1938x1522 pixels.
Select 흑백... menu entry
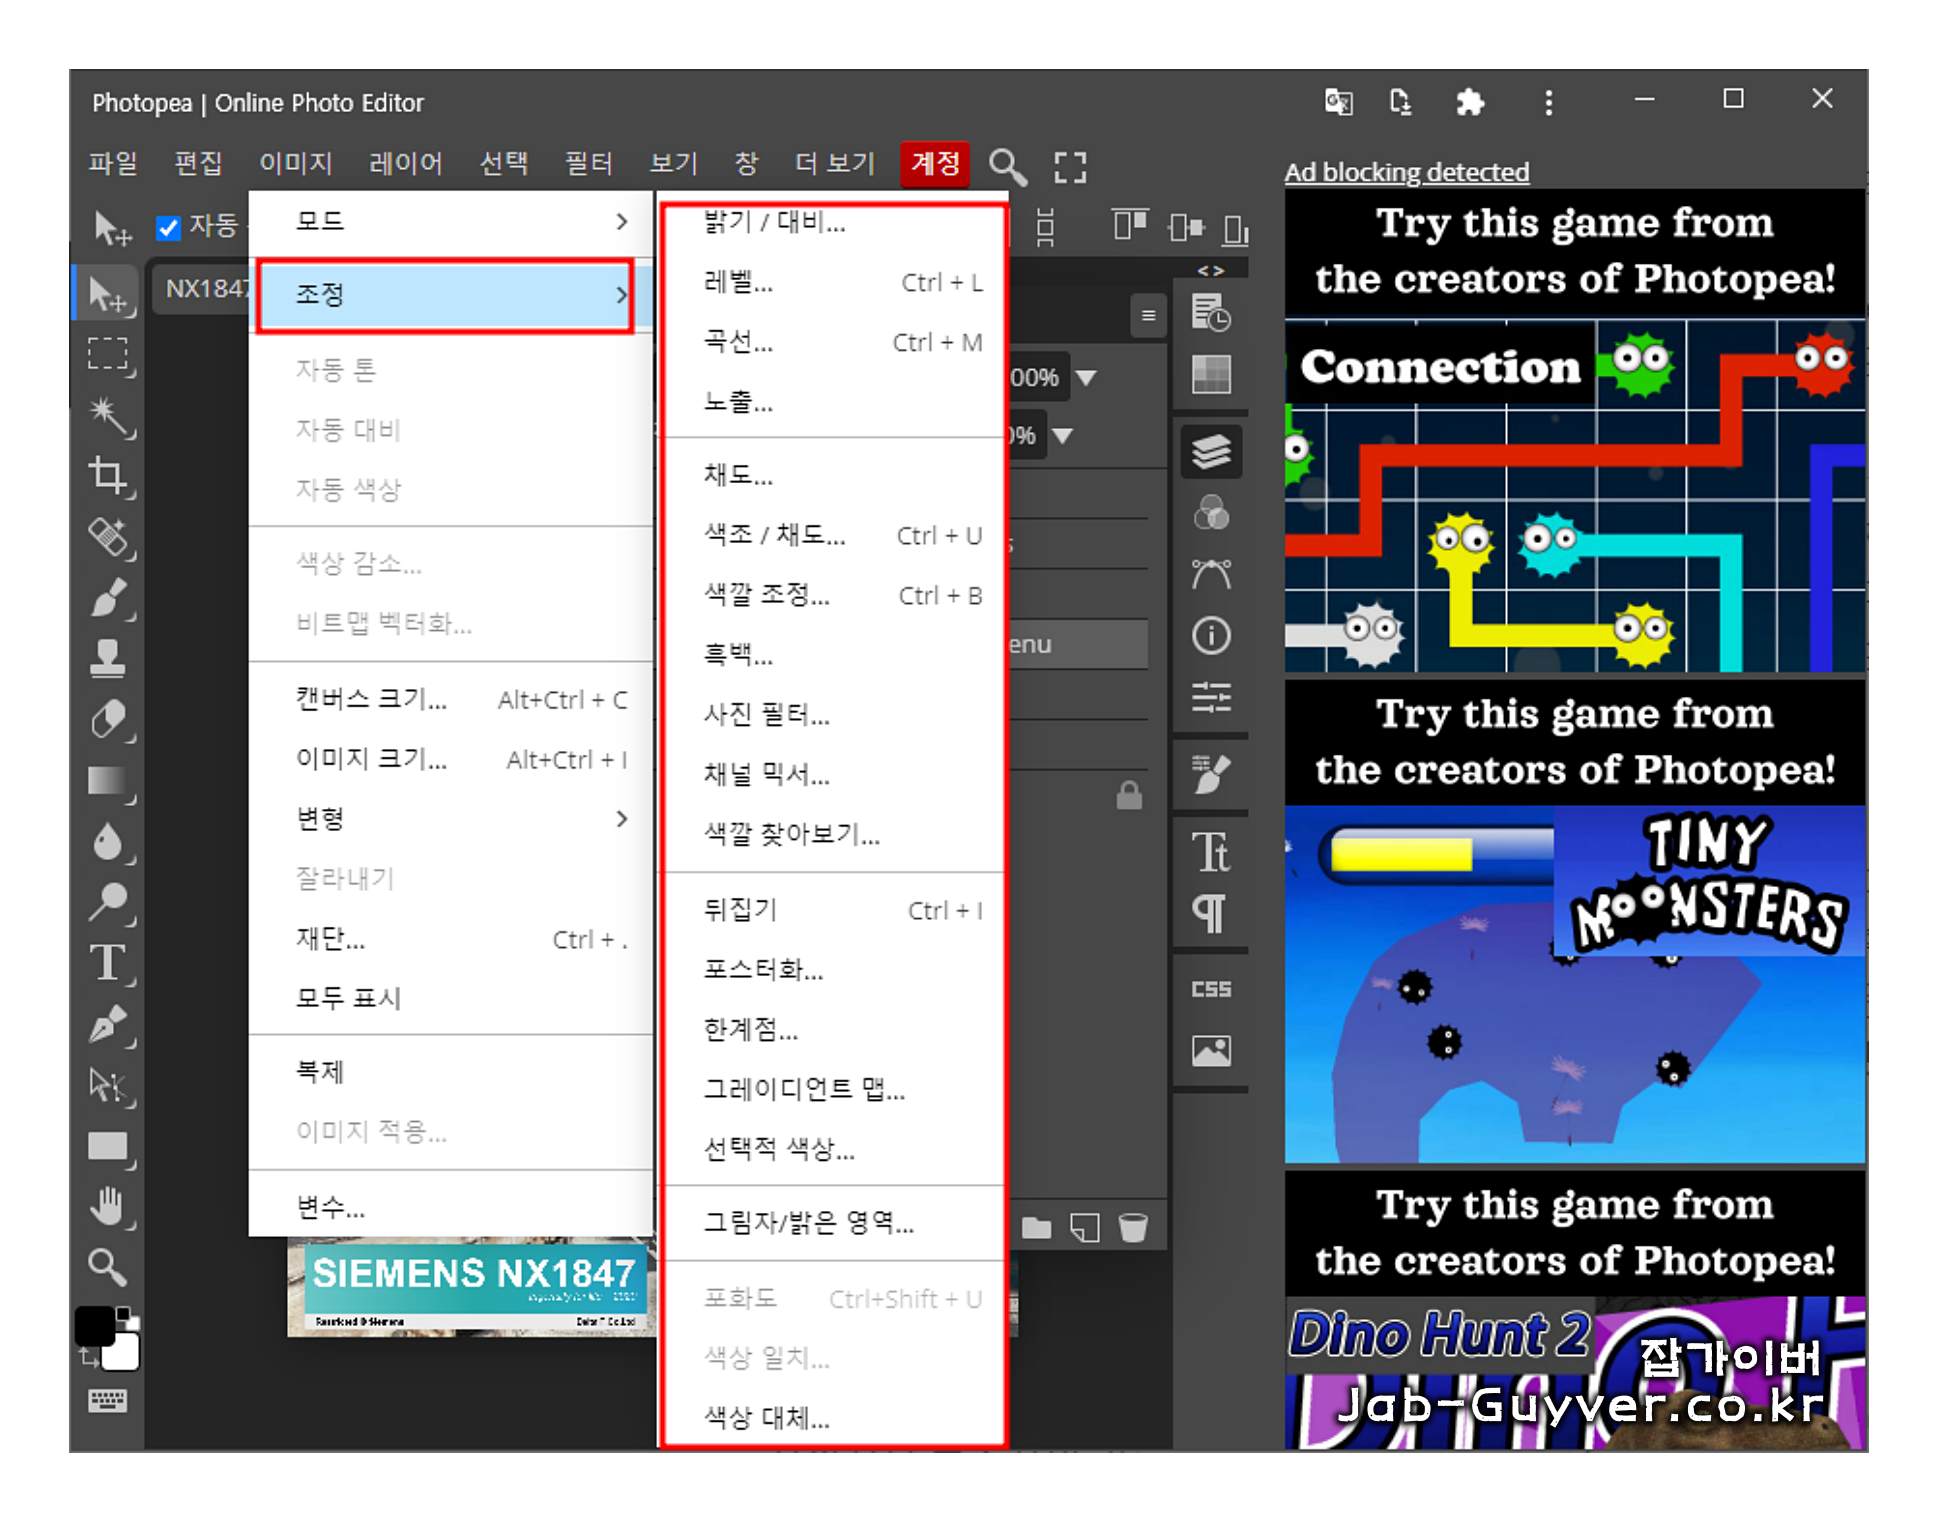pyautogui.click(x=738, y=654)
